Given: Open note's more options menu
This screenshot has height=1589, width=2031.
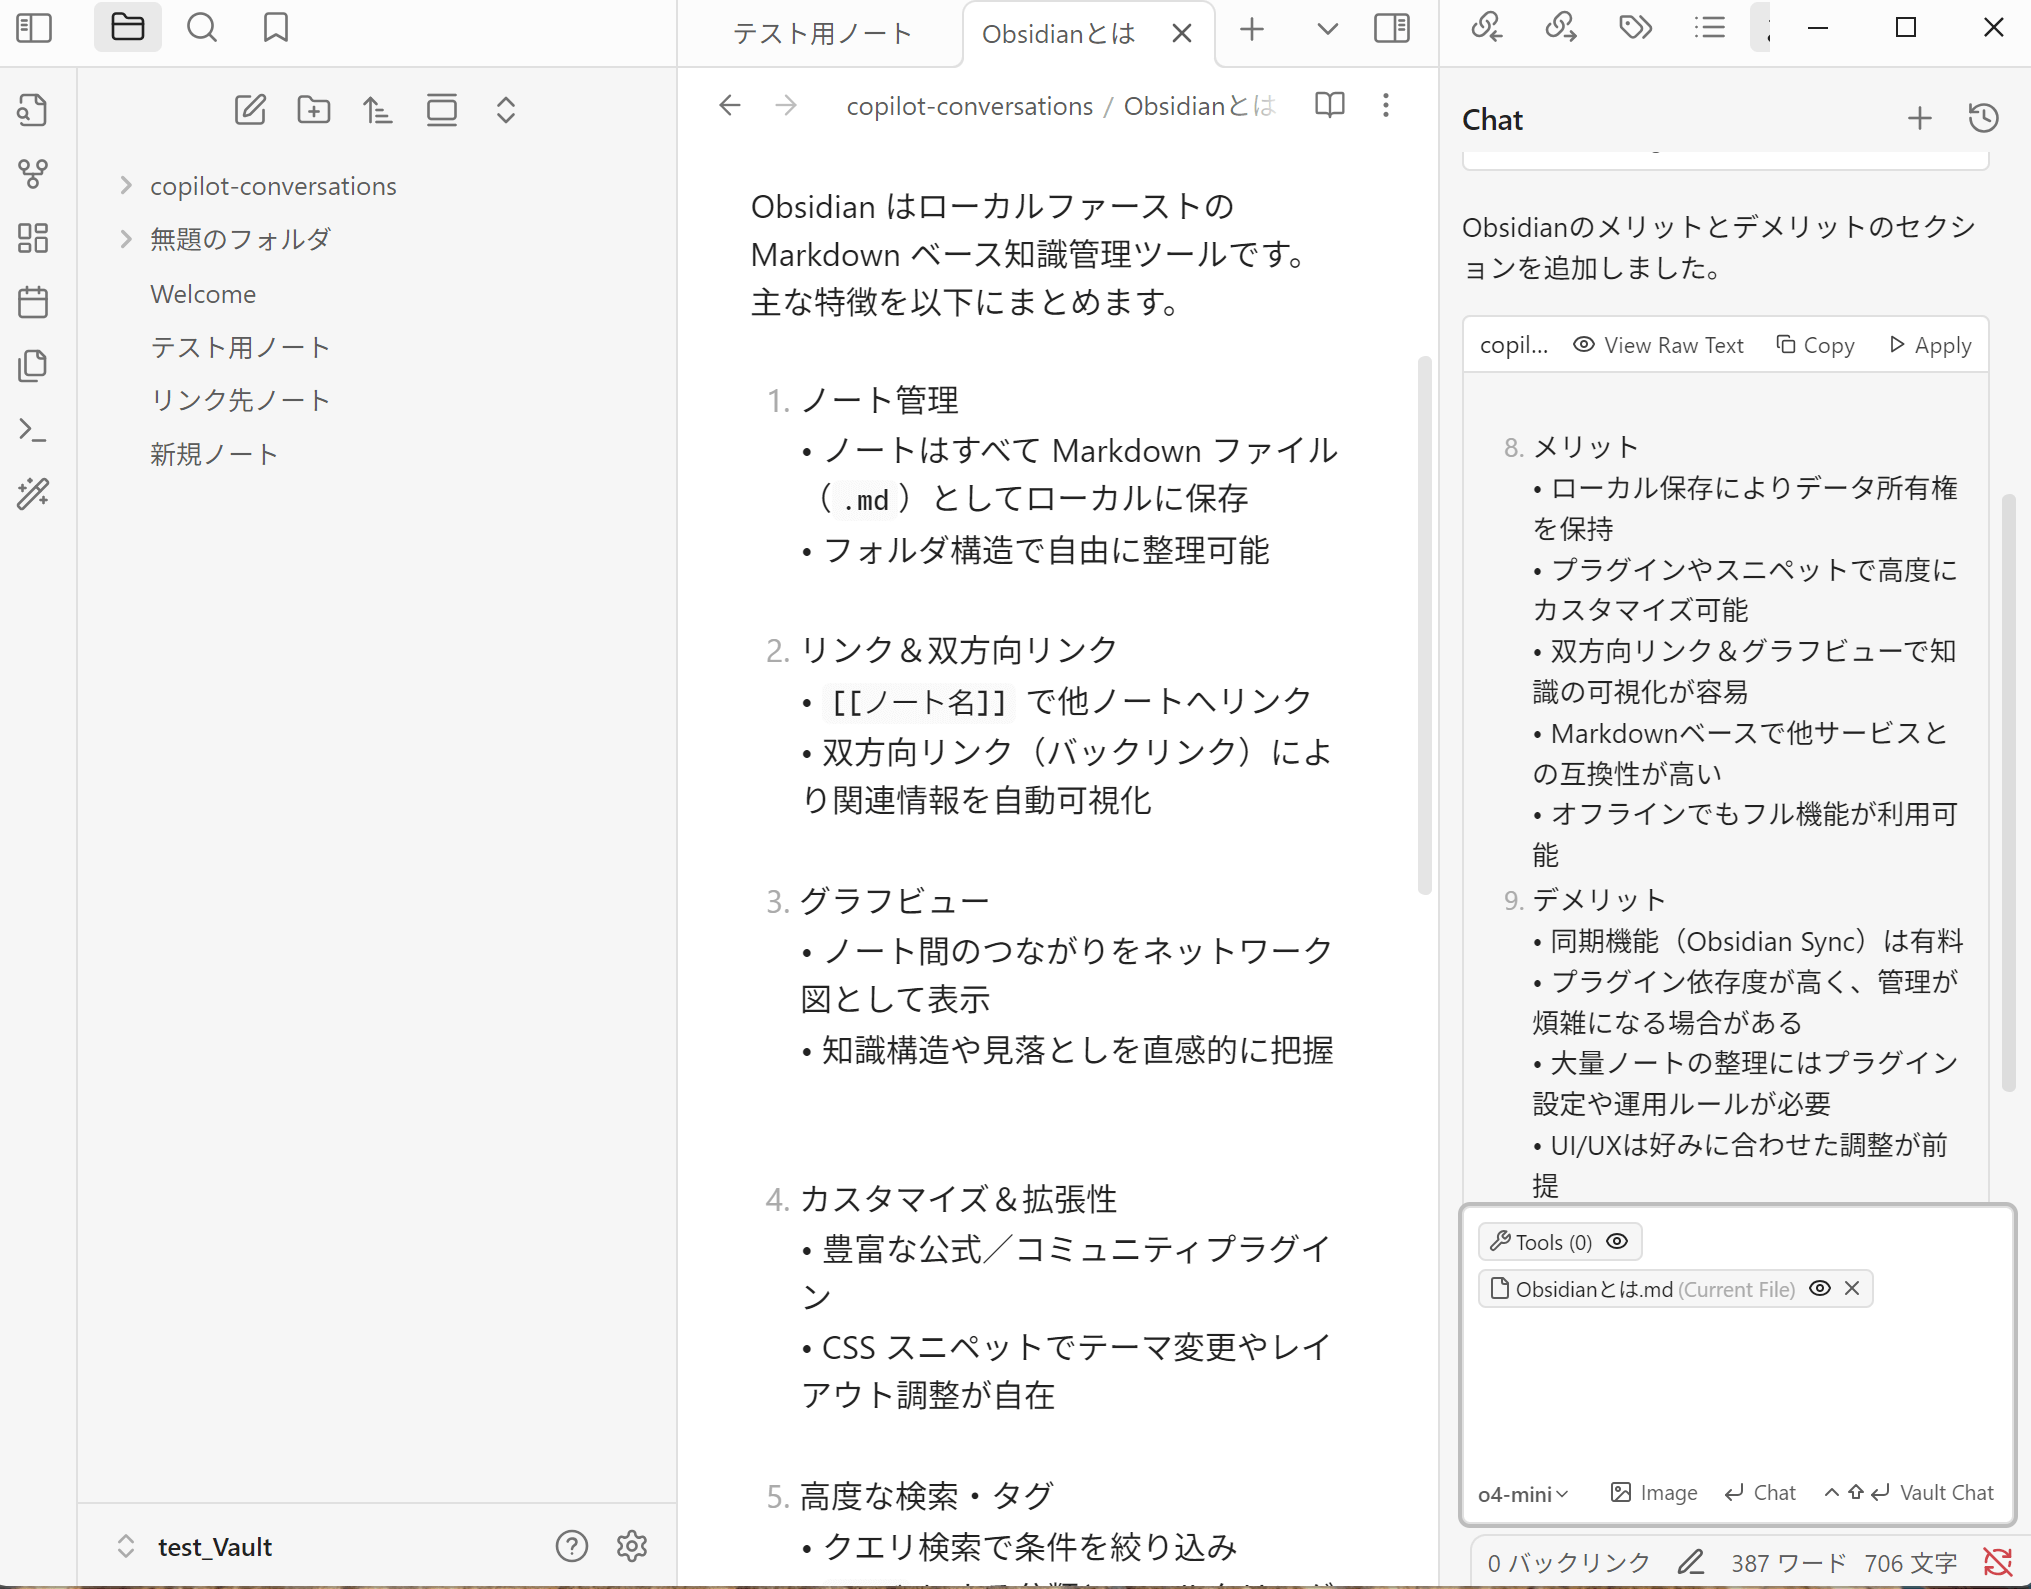Looking at the screenshot, I should 1386,105.
